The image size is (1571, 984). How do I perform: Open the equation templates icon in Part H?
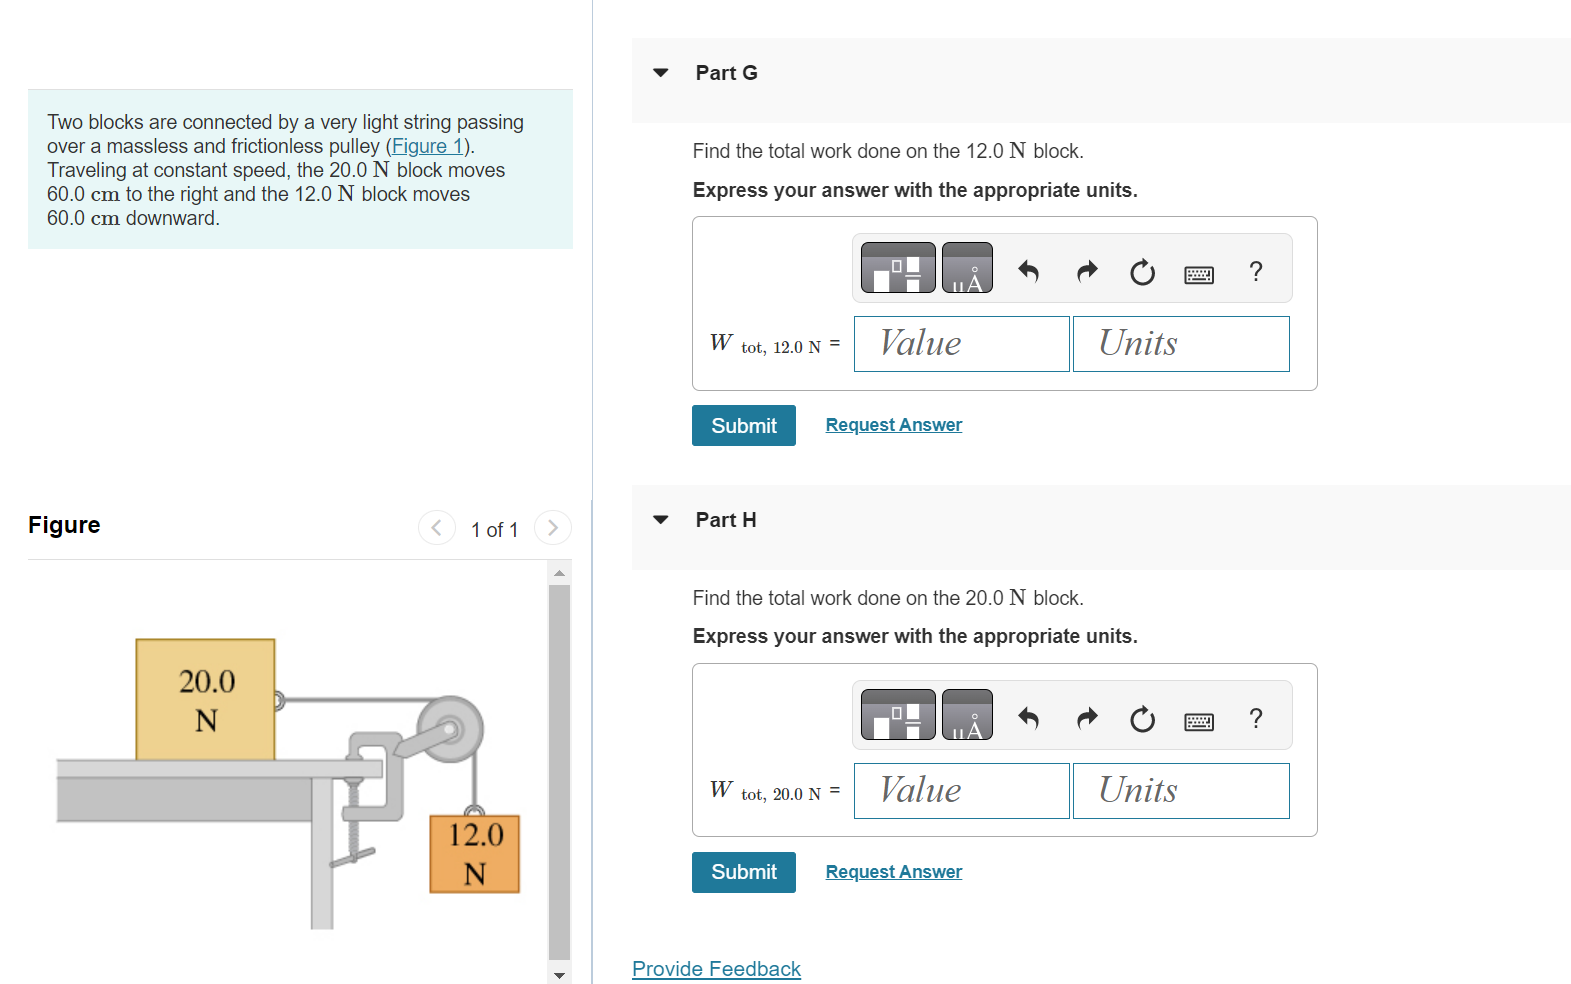(896, 714)
